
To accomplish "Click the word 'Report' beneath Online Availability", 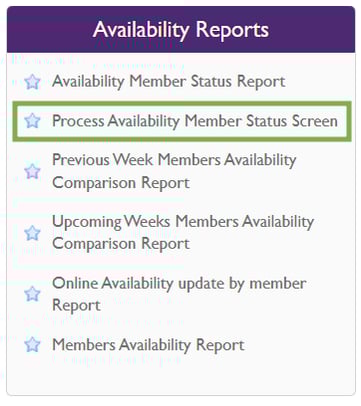I will tap(76, 305).
